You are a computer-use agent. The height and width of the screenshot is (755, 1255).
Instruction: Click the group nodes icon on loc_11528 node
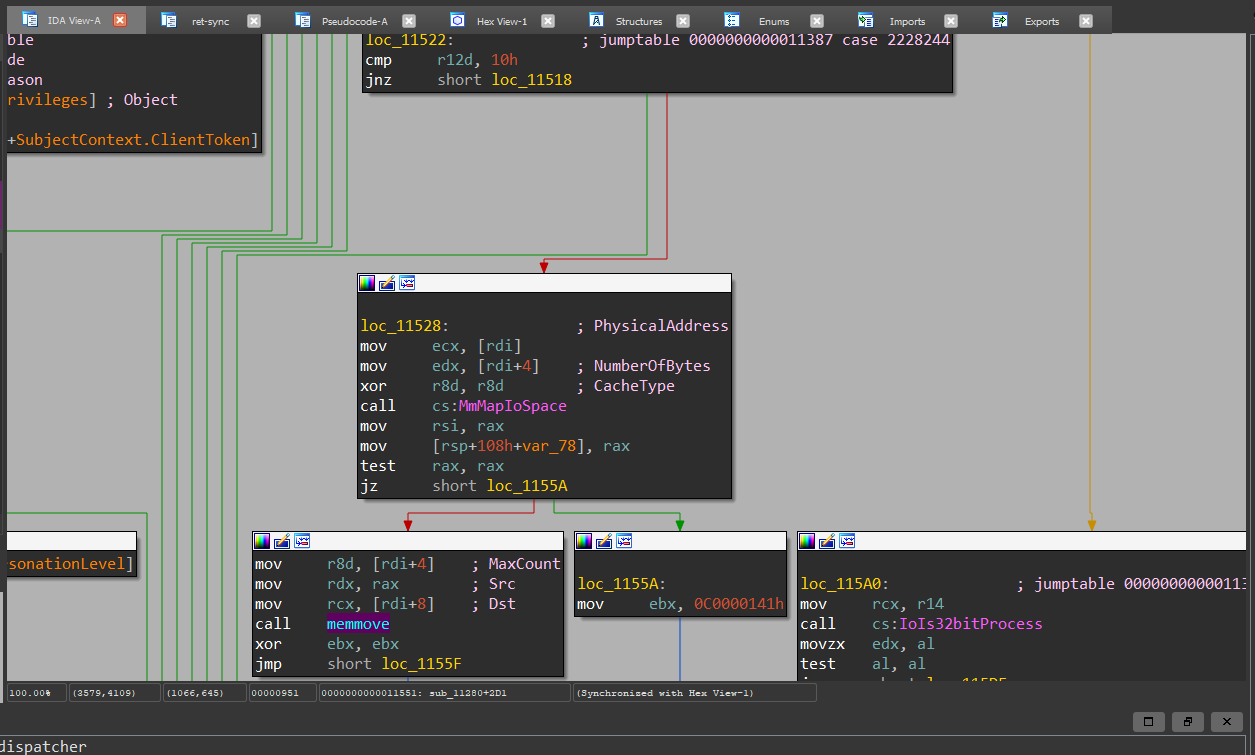407,284
